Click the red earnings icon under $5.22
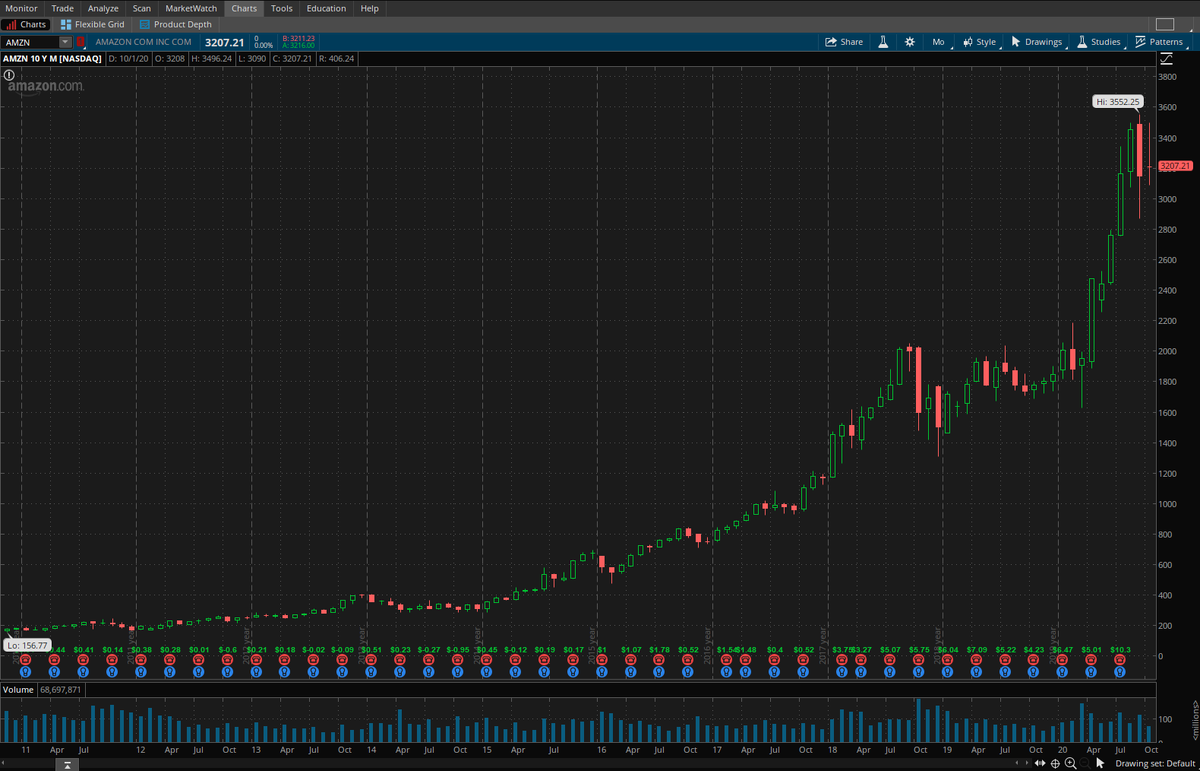The width and height of the screenshot is (1200, 771). [x=1004, y=660]
